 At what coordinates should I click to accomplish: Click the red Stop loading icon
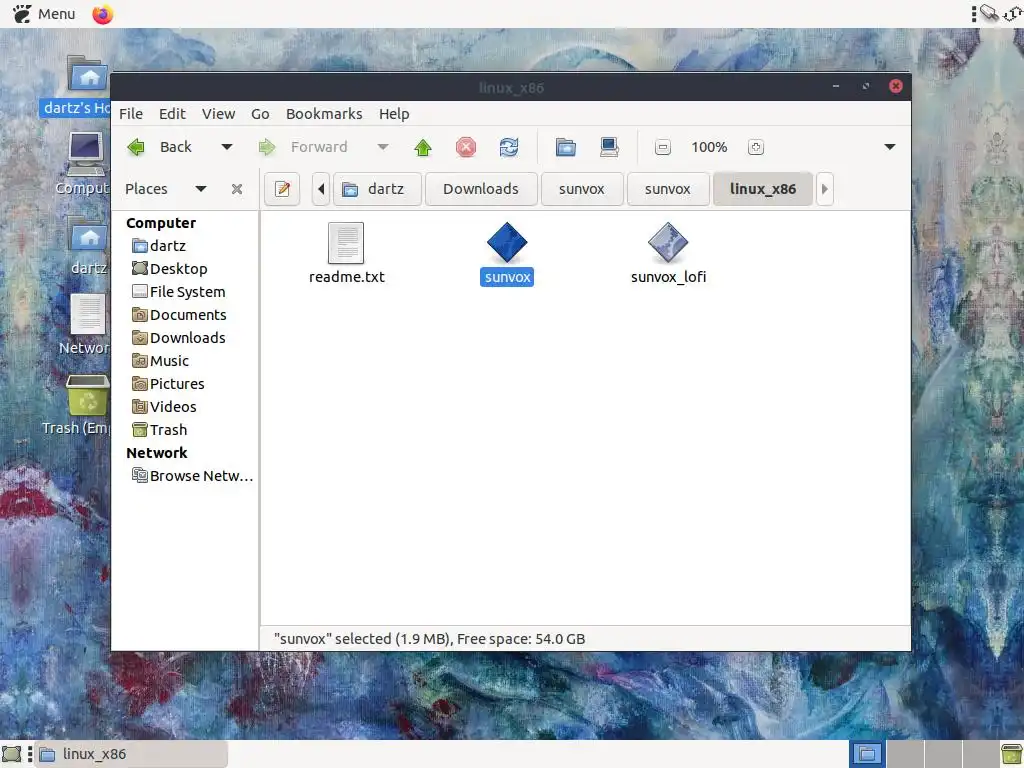click(466, 148)
